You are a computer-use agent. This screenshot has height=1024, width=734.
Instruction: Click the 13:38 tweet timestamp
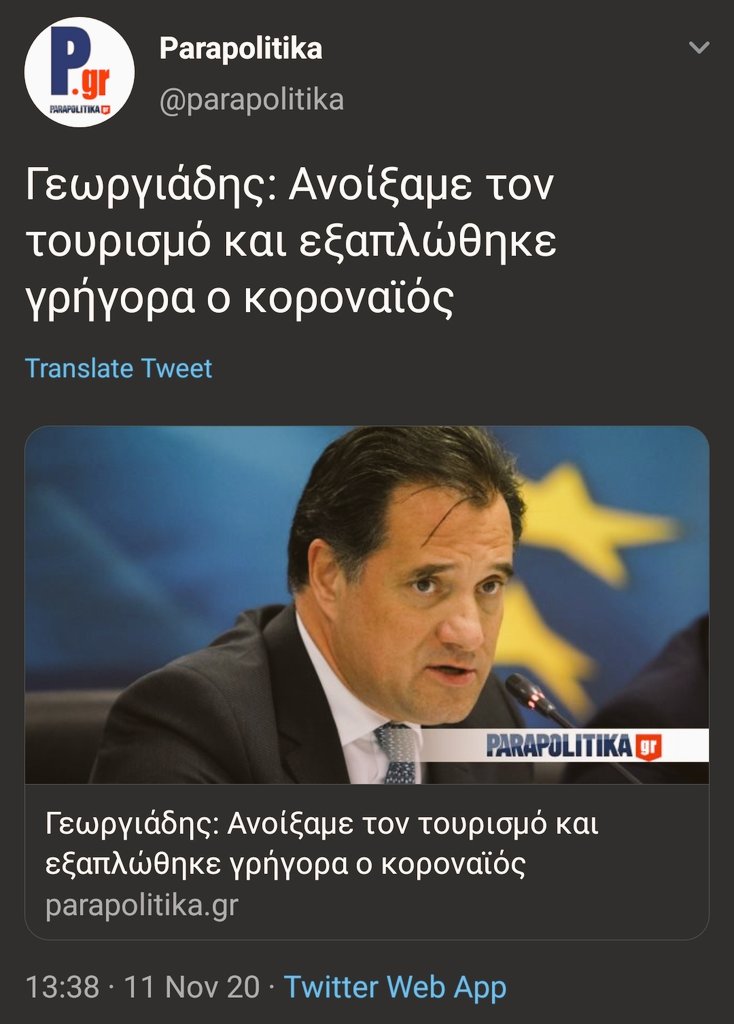tap(63, 987)
